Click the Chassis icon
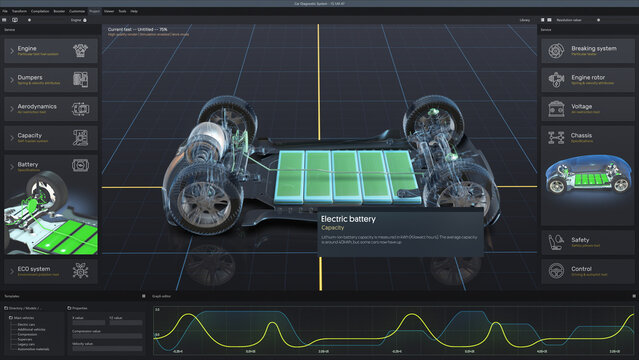The height and width of the screenshot is (360, 639). 556,137
